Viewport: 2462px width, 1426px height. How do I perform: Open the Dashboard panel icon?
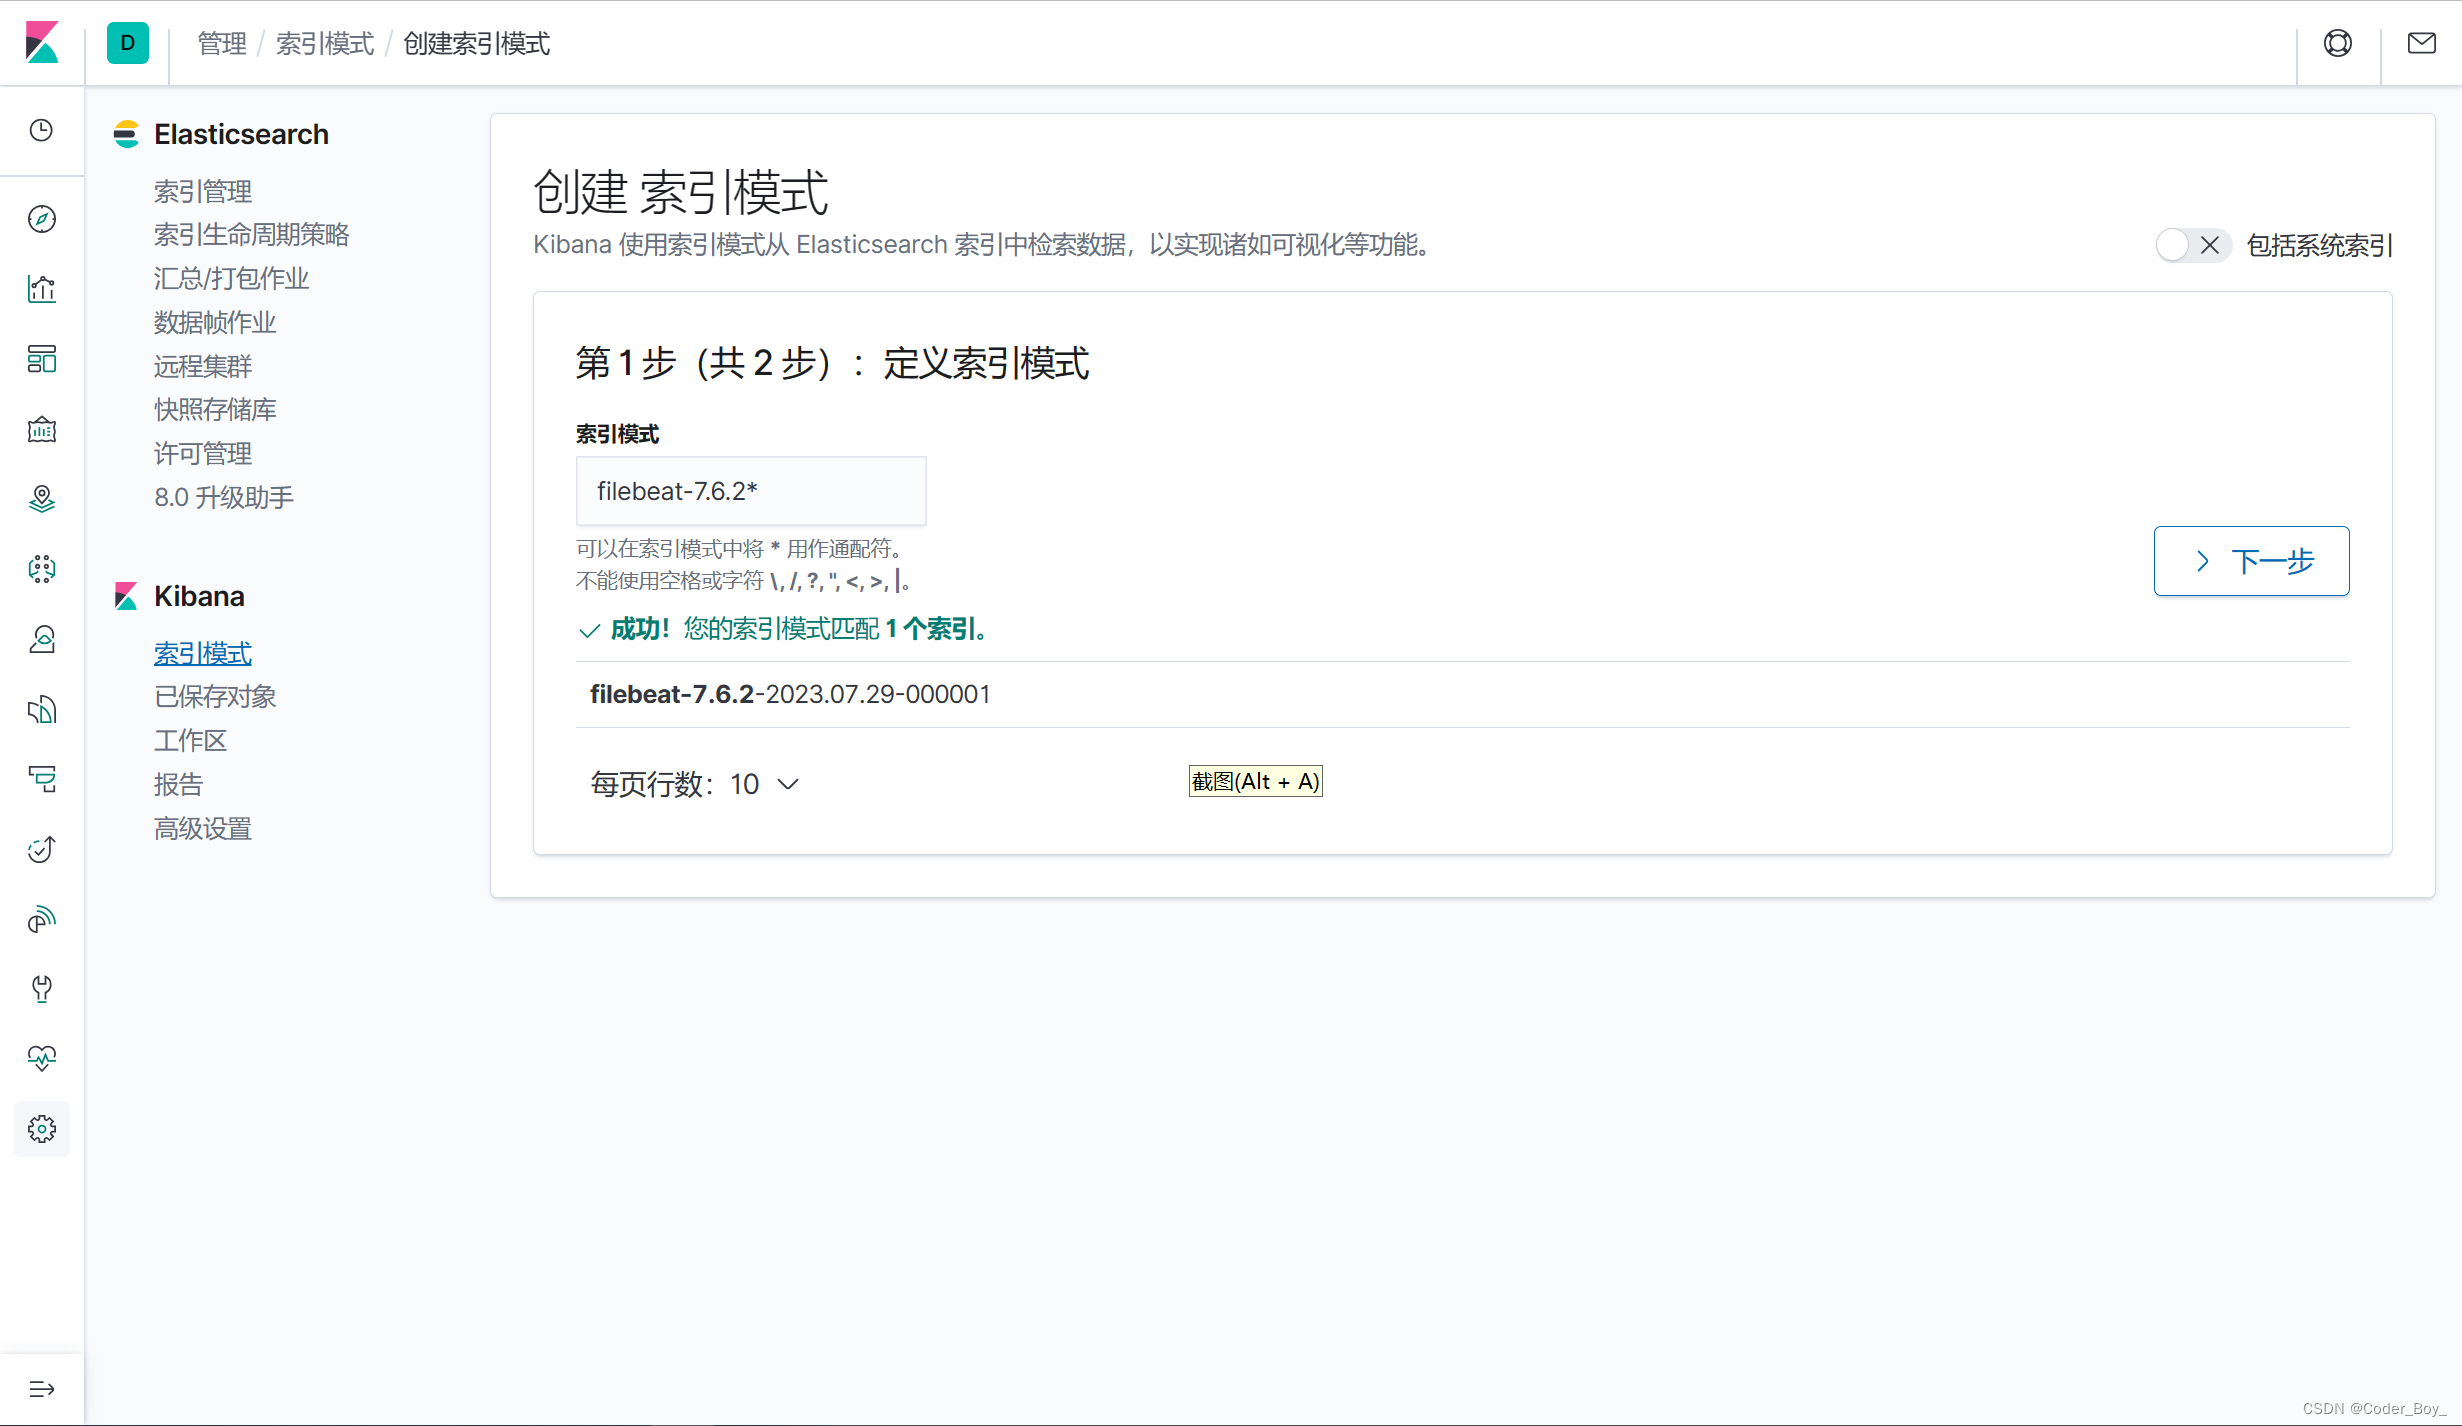pyautogui.click(x=41, y=359)
